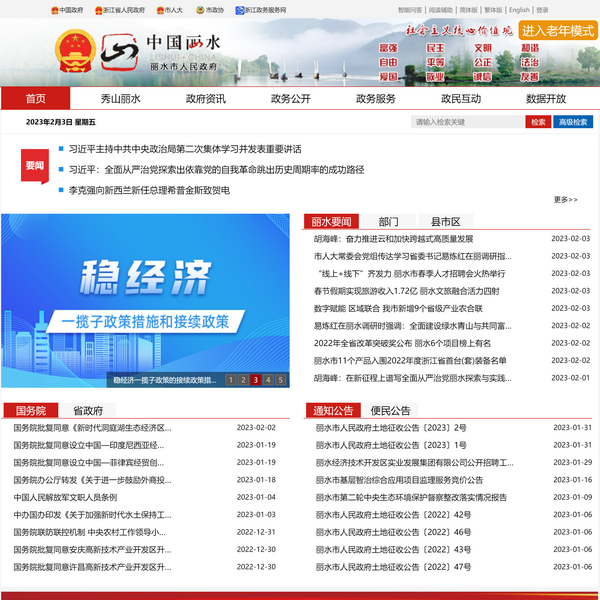The height and width of the screenshot is (600, 600).
Task: Enable 进入老年模式 senior mode
Action: point(557,31)
